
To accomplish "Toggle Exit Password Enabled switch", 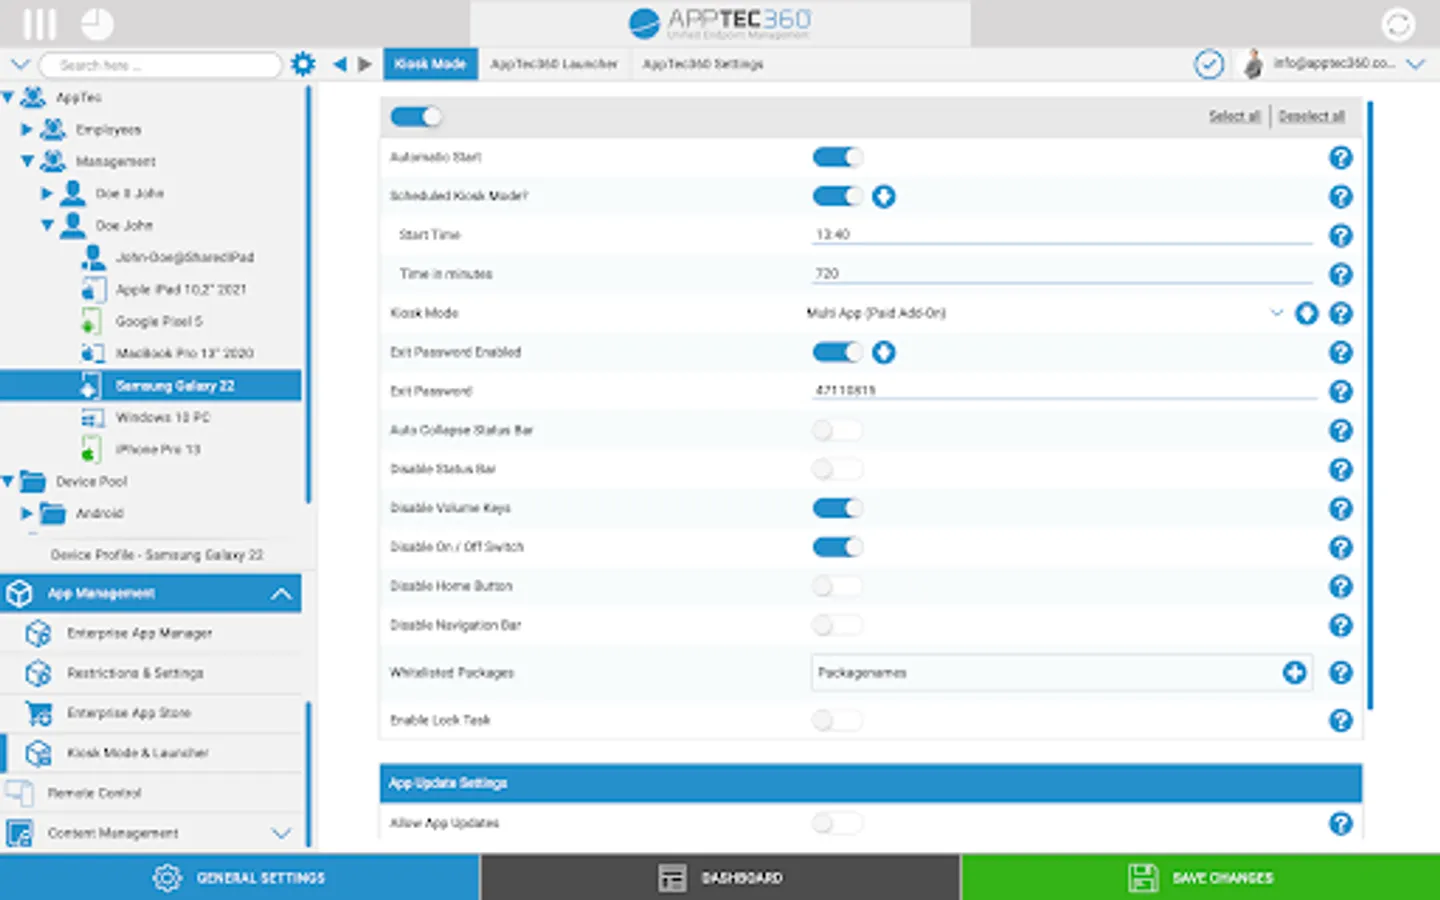I will 837,352.
